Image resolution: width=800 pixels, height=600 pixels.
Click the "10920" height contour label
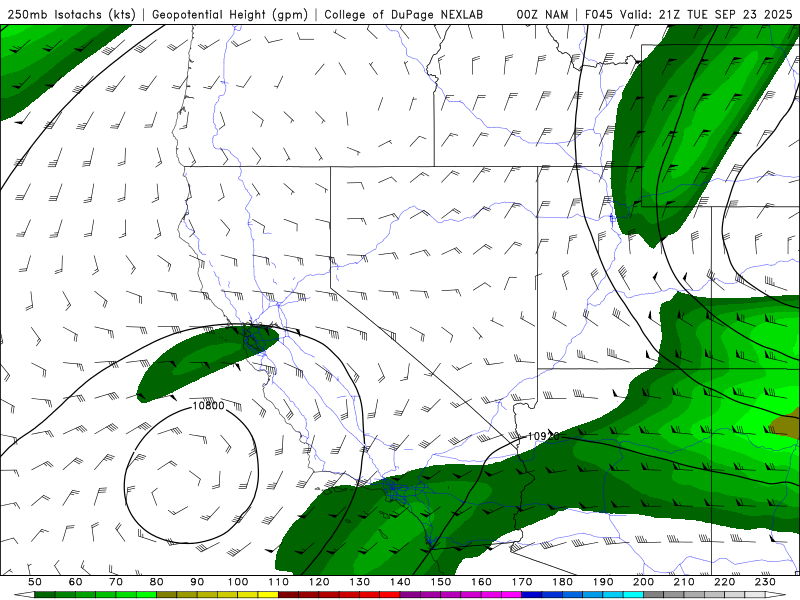tap(543, 436)
